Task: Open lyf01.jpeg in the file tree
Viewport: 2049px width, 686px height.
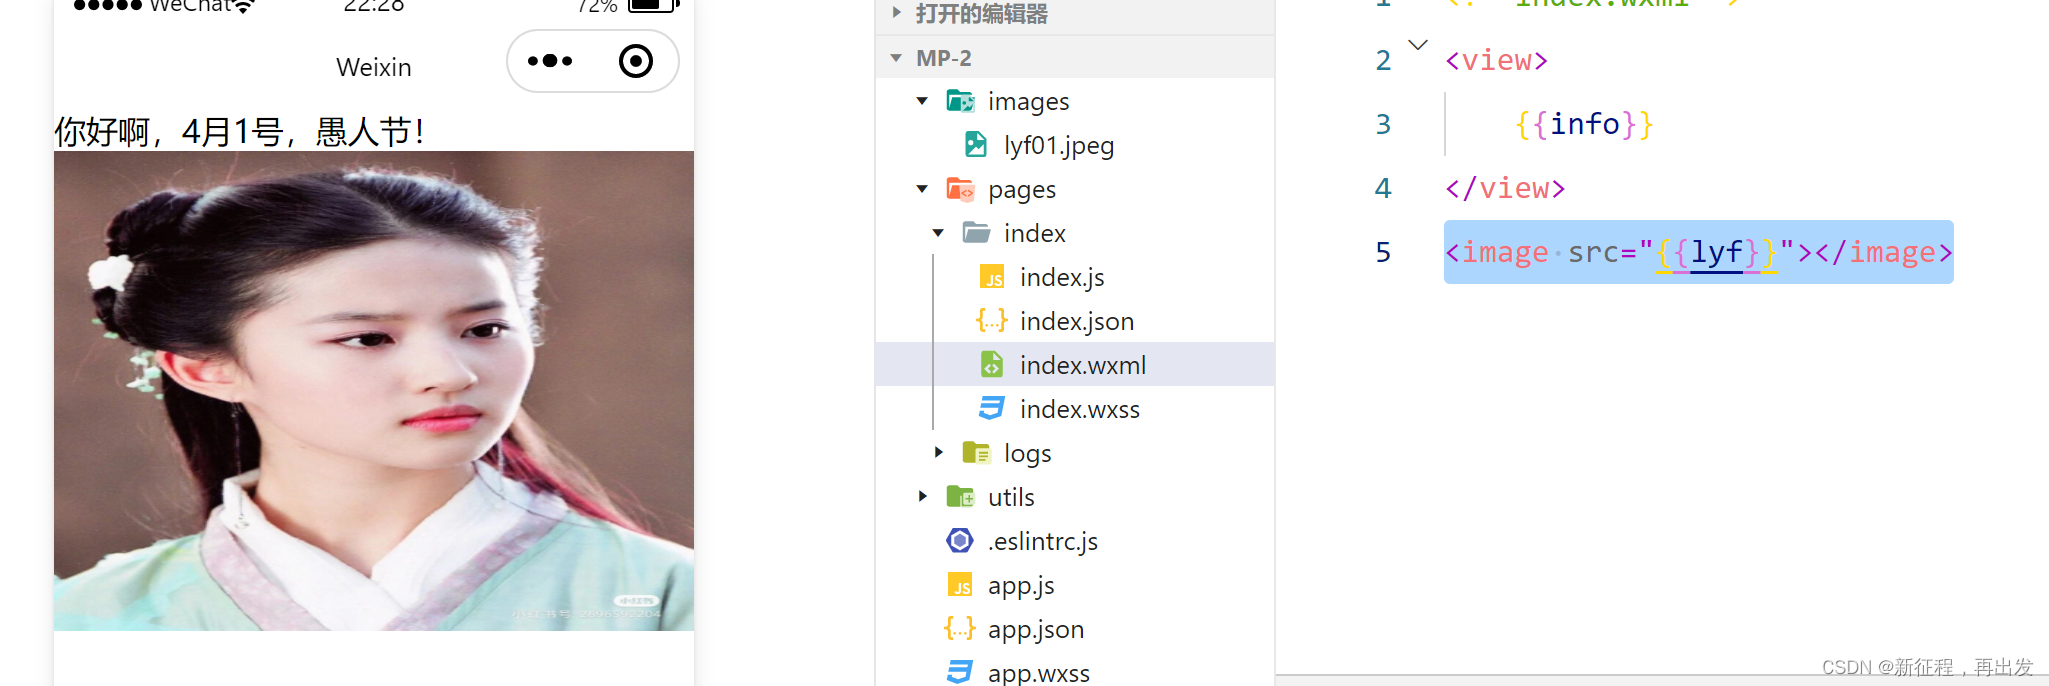Action: 1059,146
